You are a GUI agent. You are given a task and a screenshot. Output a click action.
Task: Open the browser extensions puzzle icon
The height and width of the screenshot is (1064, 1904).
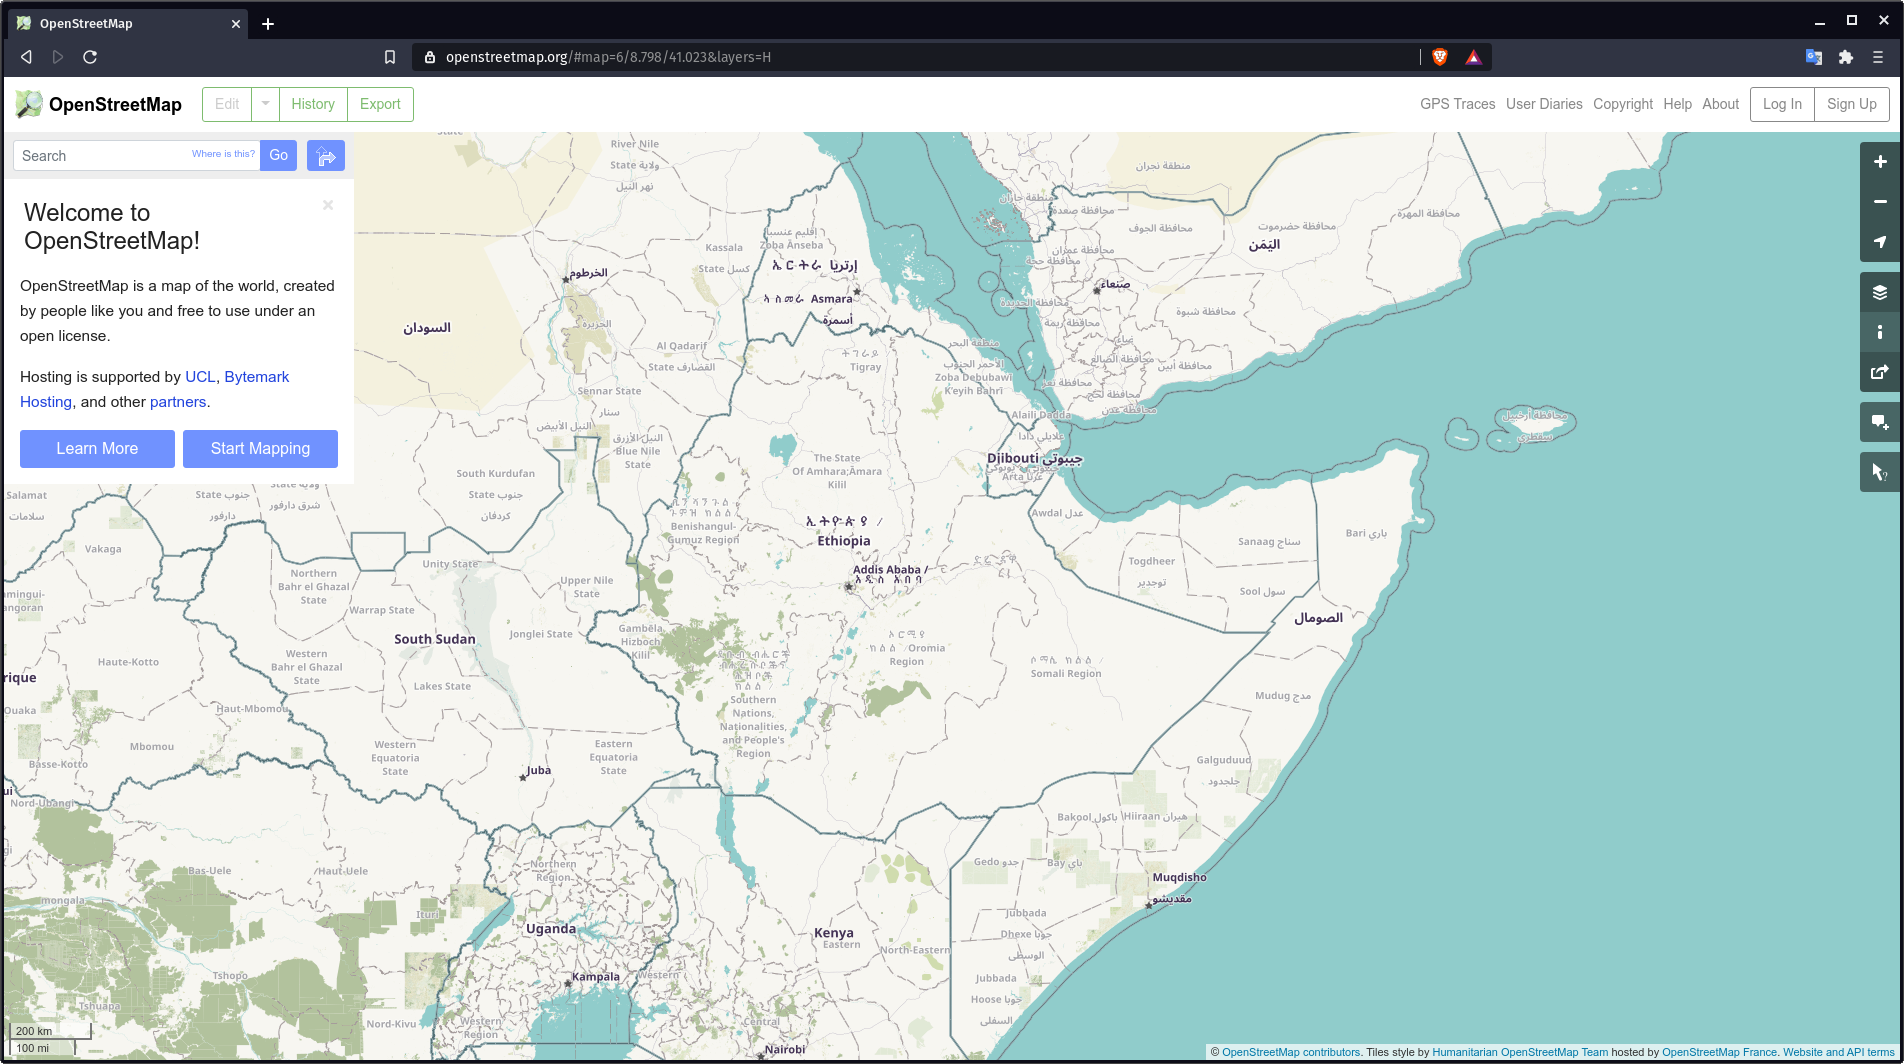(x=1846, y=57)
